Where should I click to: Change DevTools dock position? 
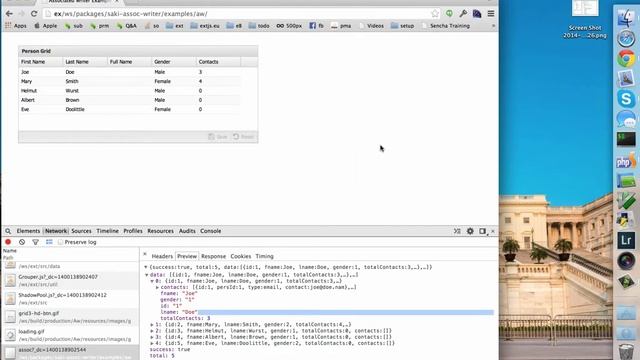[x=482, y=231]
